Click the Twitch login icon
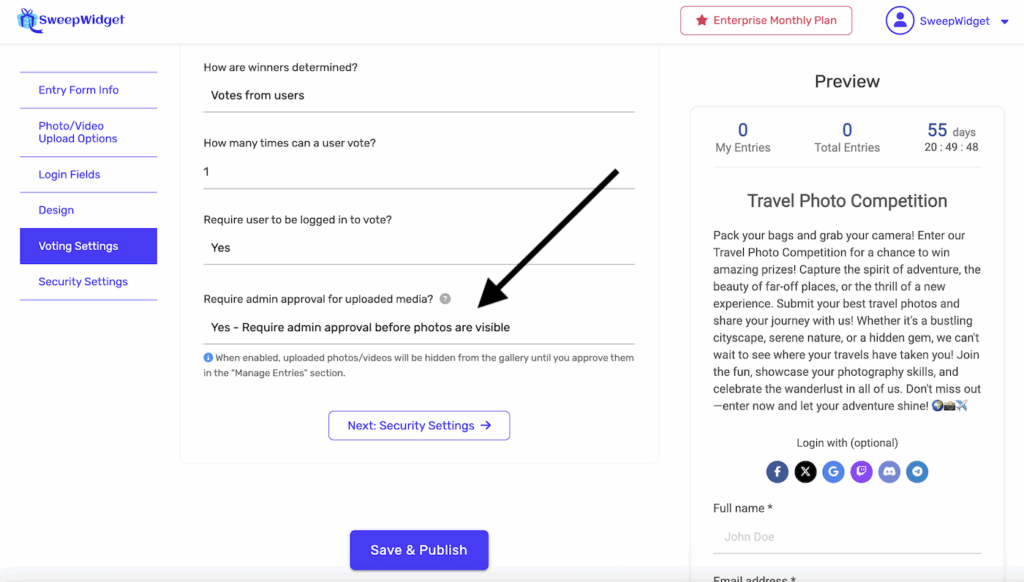1024x582 pixels. 862,472
